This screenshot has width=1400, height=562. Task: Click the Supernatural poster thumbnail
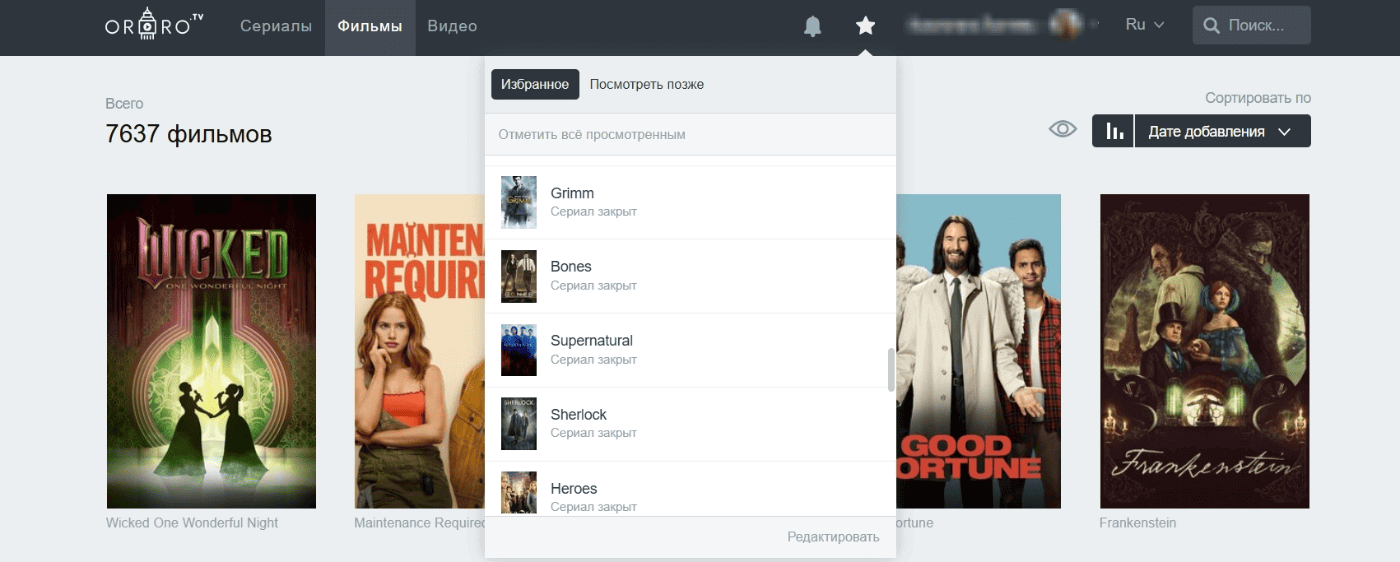[x=519, y=350]
